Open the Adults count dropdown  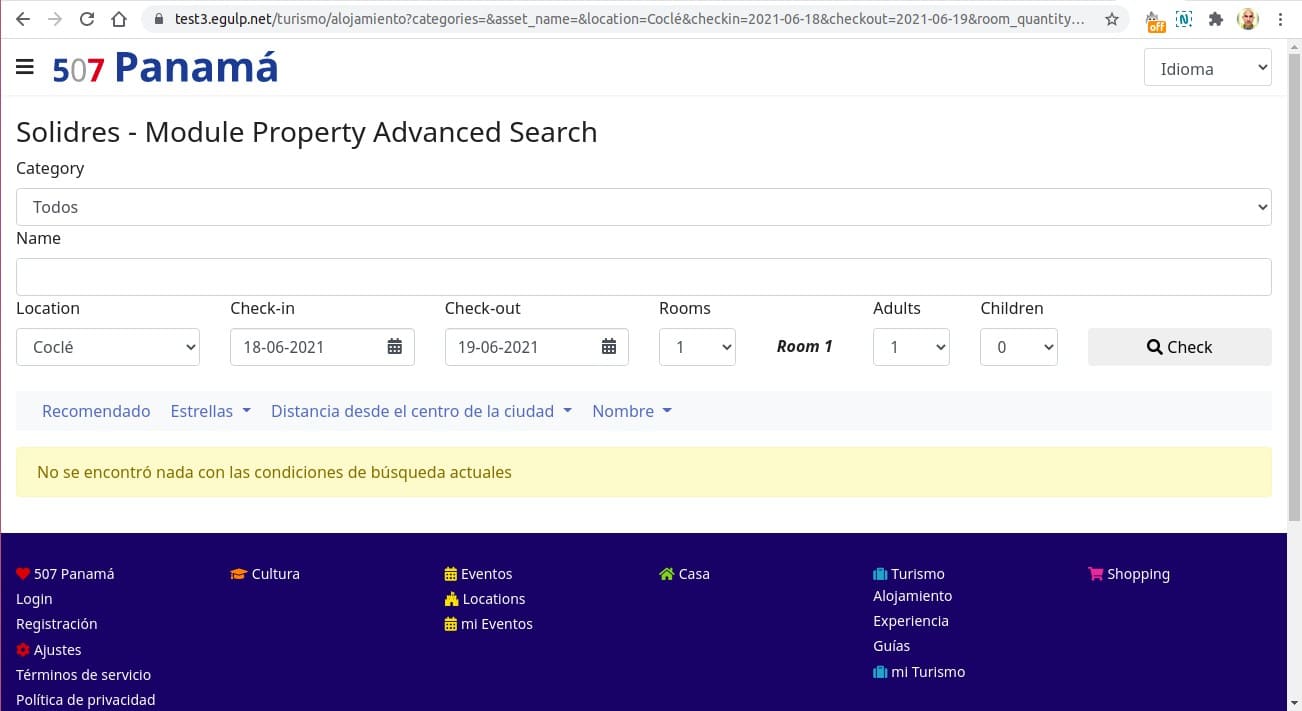click(x=911, y=347)
